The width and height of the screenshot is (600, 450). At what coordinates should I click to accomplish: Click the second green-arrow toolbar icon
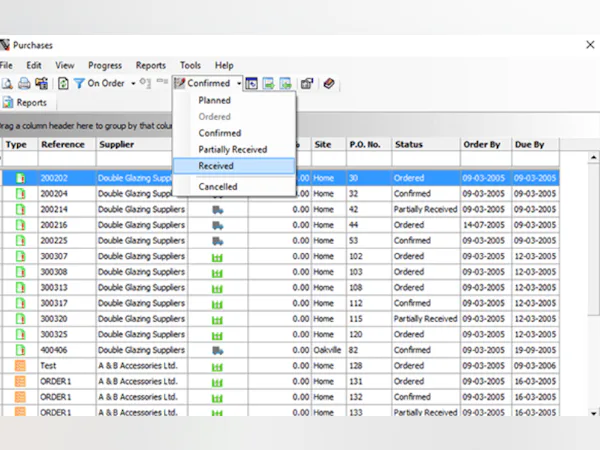click(x=286, y=83)
